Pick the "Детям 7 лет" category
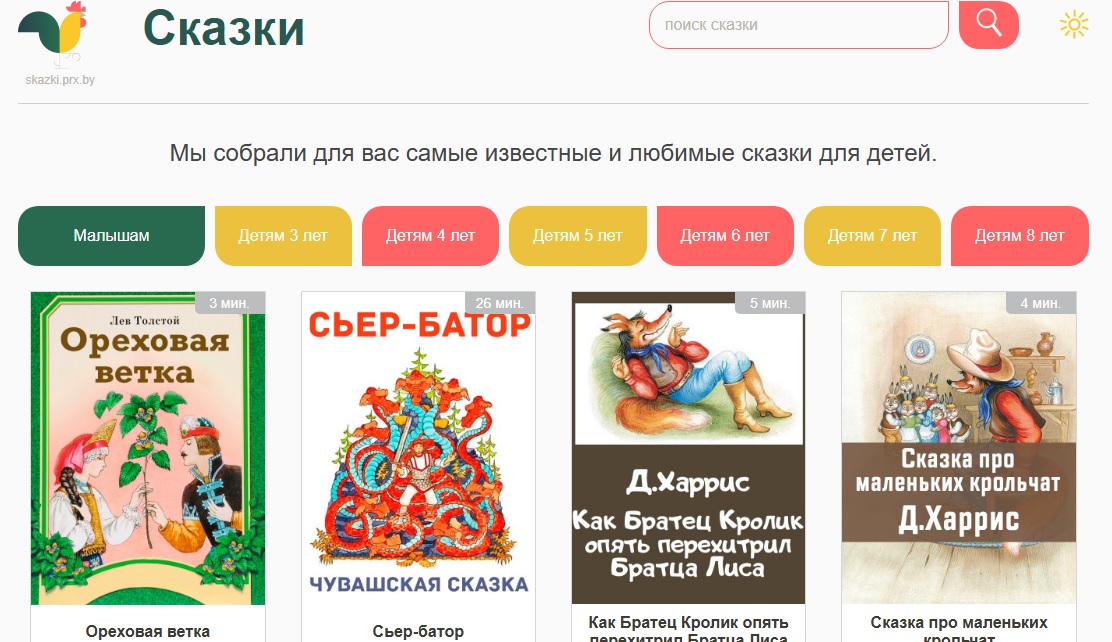The width and height of the screenshot is (1112, 642). (872, 236)
